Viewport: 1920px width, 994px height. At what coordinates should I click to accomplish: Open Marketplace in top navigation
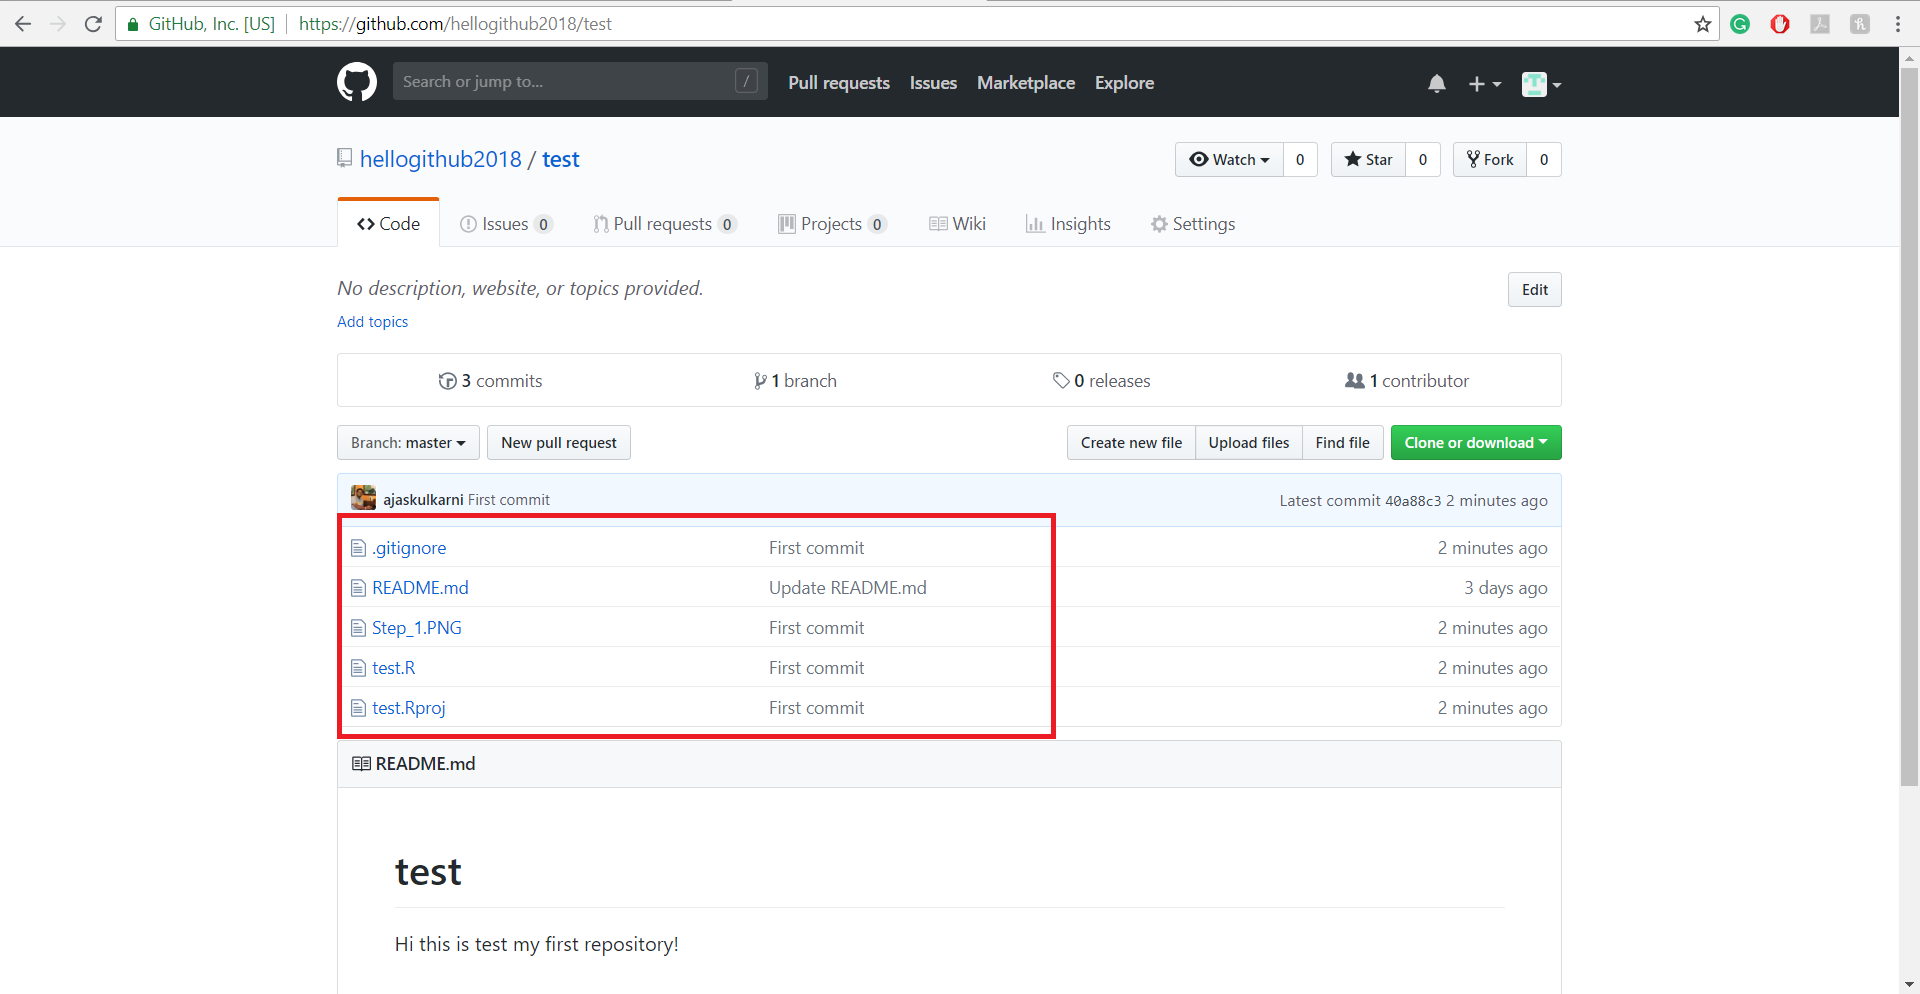1026,83
